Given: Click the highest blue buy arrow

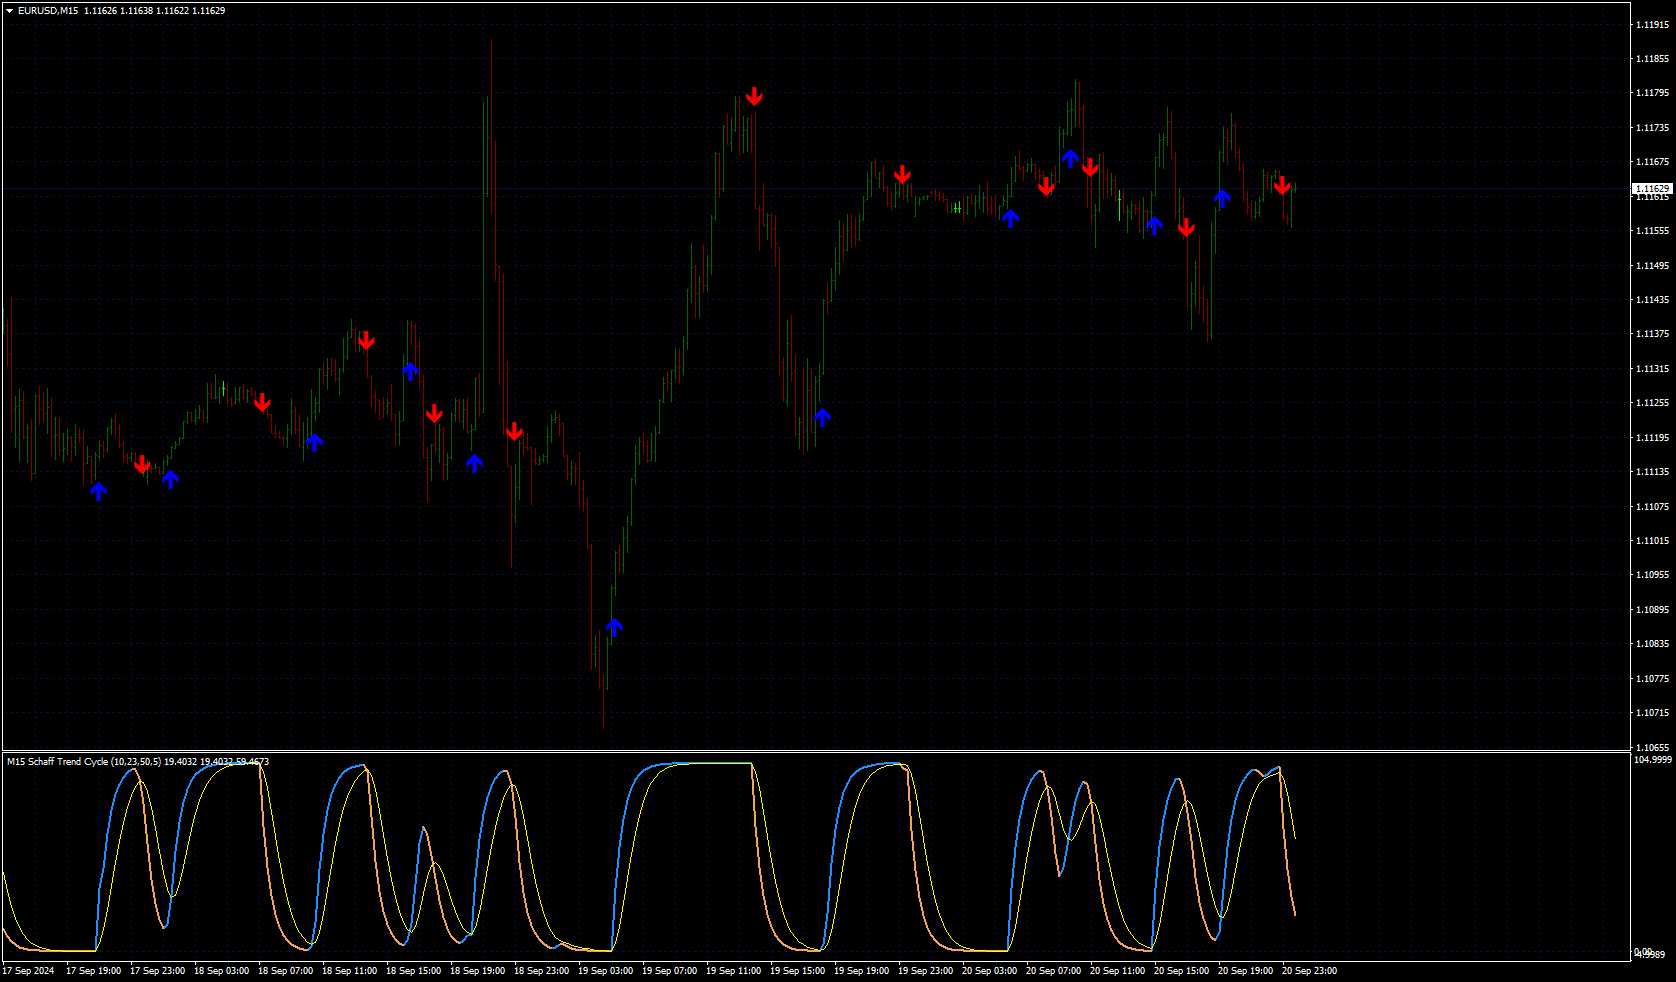Looking at the screenshot, I should [1070, 158].
